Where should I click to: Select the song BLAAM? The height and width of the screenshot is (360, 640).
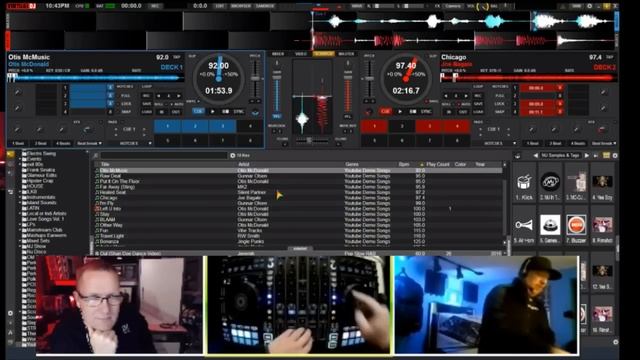pos(298,220)
